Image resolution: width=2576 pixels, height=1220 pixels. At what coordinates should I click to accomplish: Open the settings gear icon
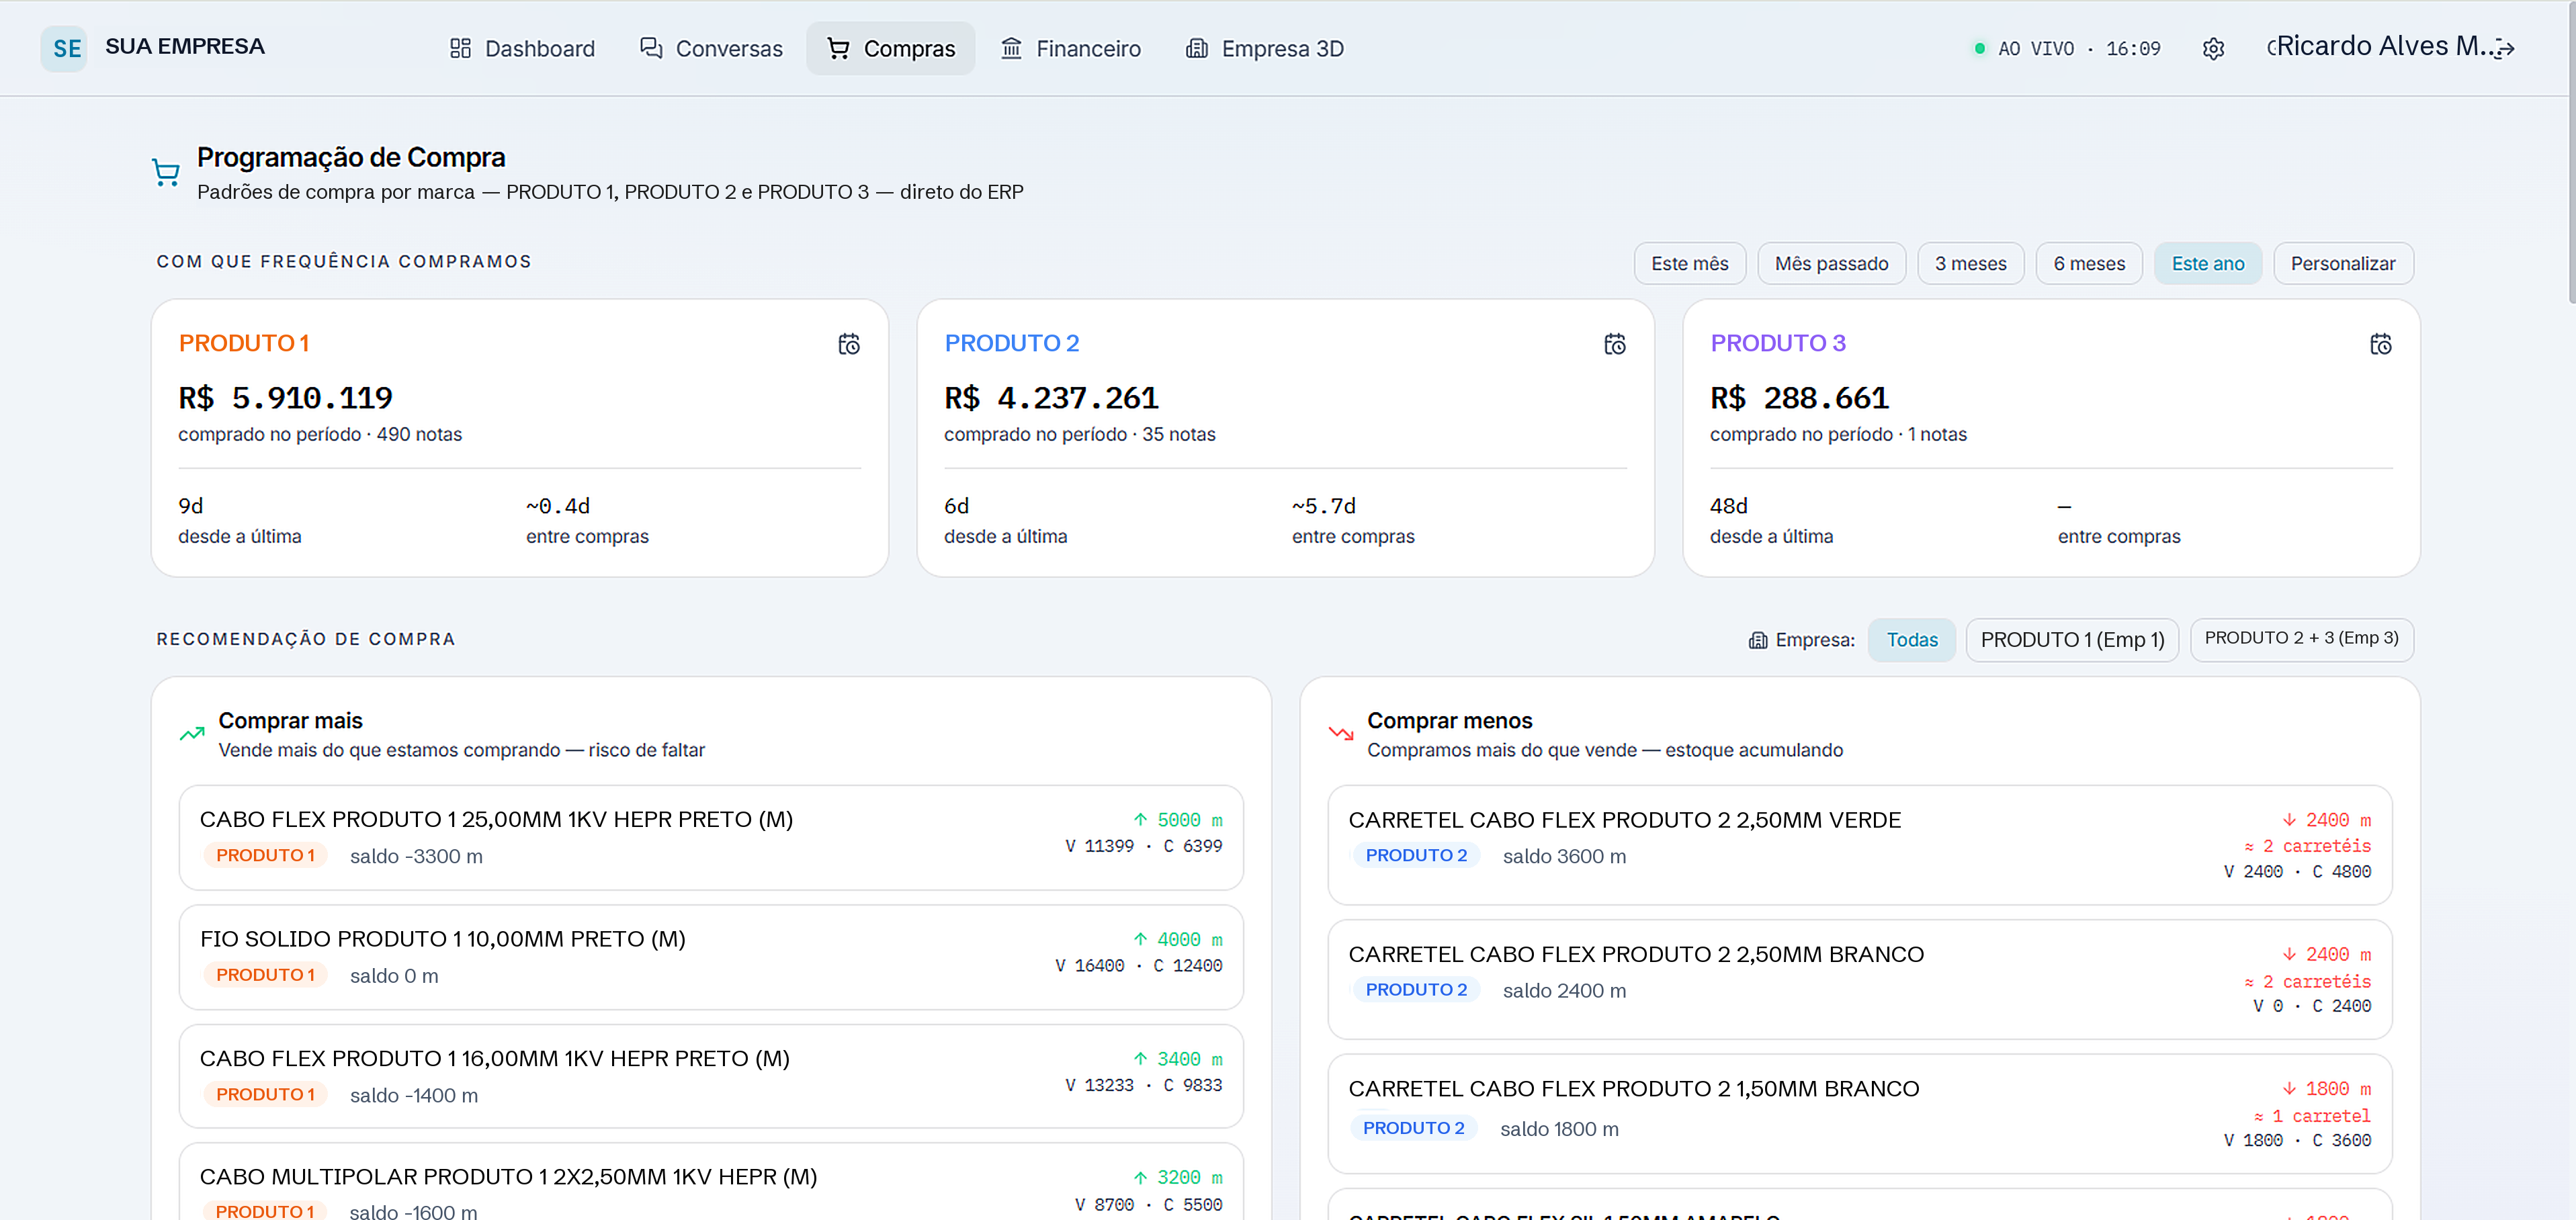tap(2213, 49)
